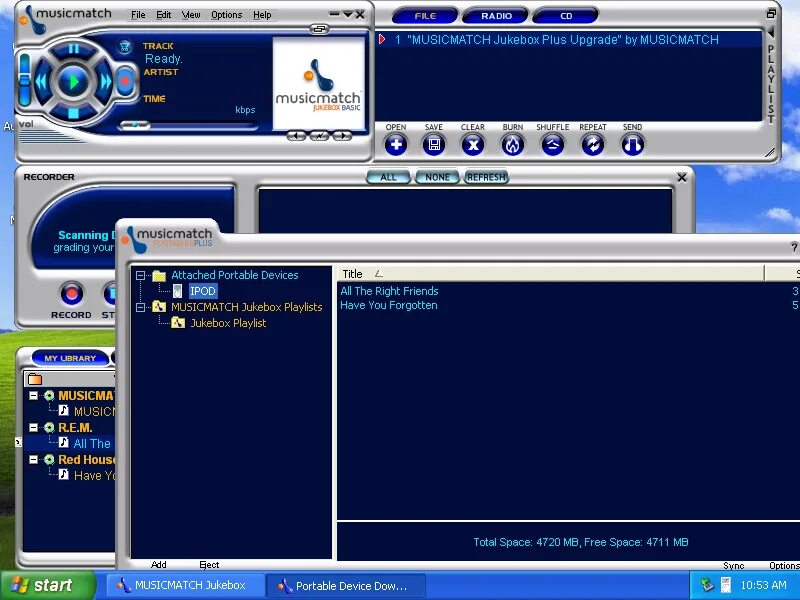Switch to the CD source tab
Viewport: 800px width, 600px height.
coord(566,16)
